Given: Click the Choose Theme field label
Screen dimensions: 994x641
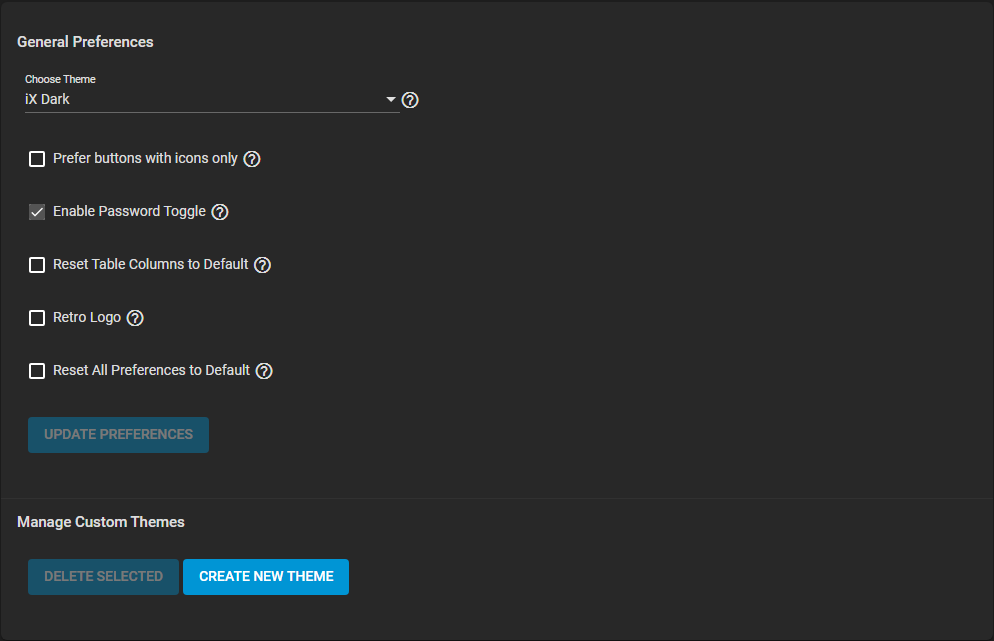Looking at the screenshot, I should coord(60,79).
